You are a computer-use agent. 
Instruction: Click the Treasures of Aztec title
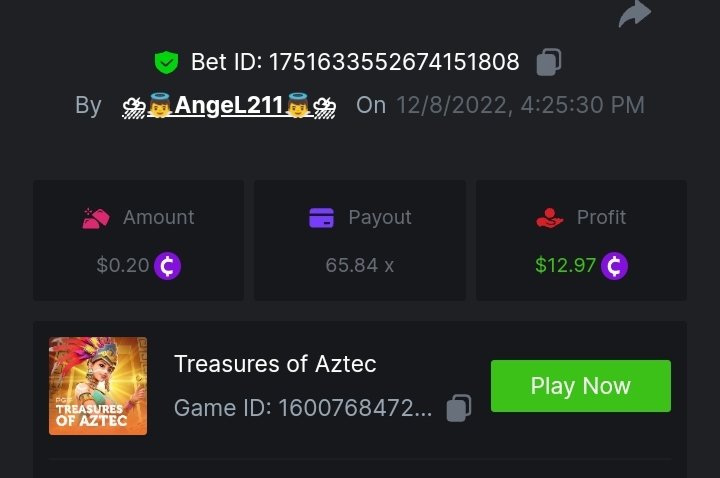tap(275, 364)
